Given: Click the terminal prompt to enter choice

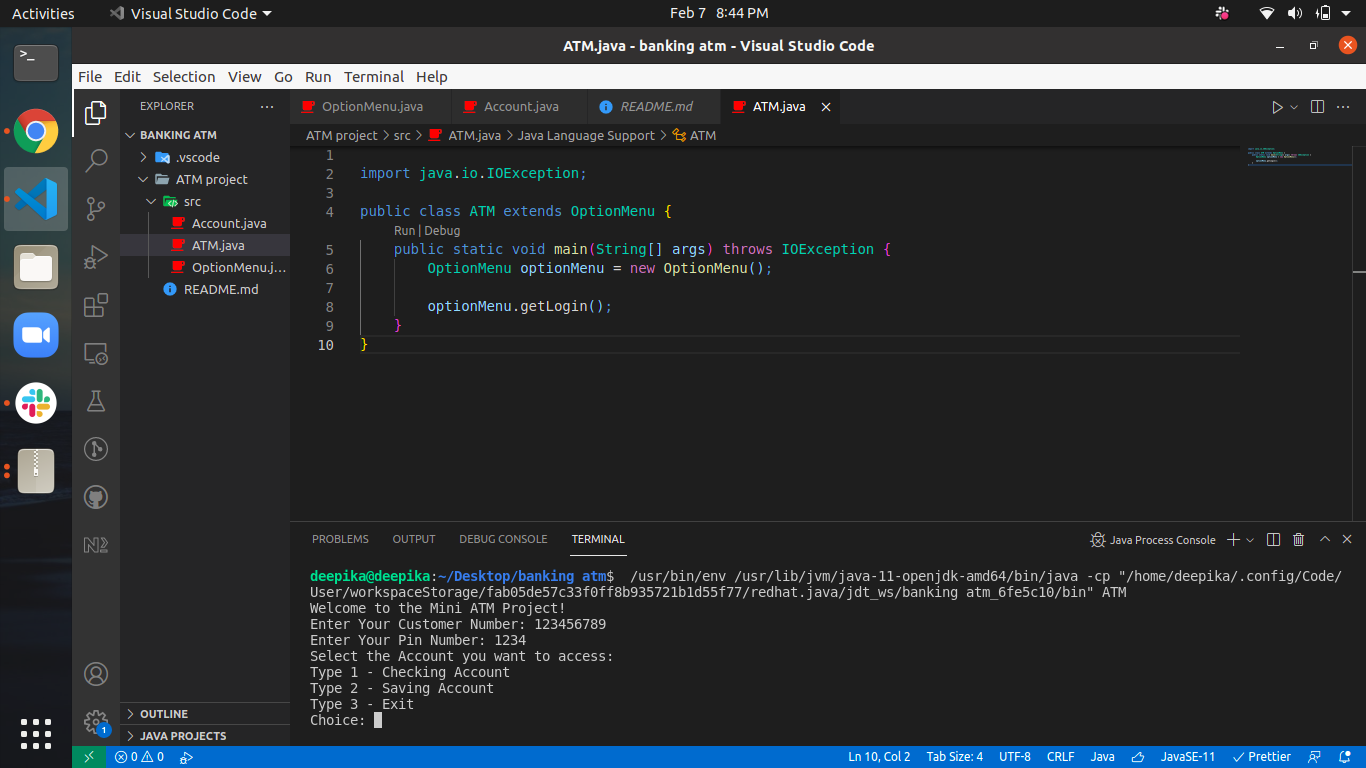Looking at the screenshot, I should 380,720.
